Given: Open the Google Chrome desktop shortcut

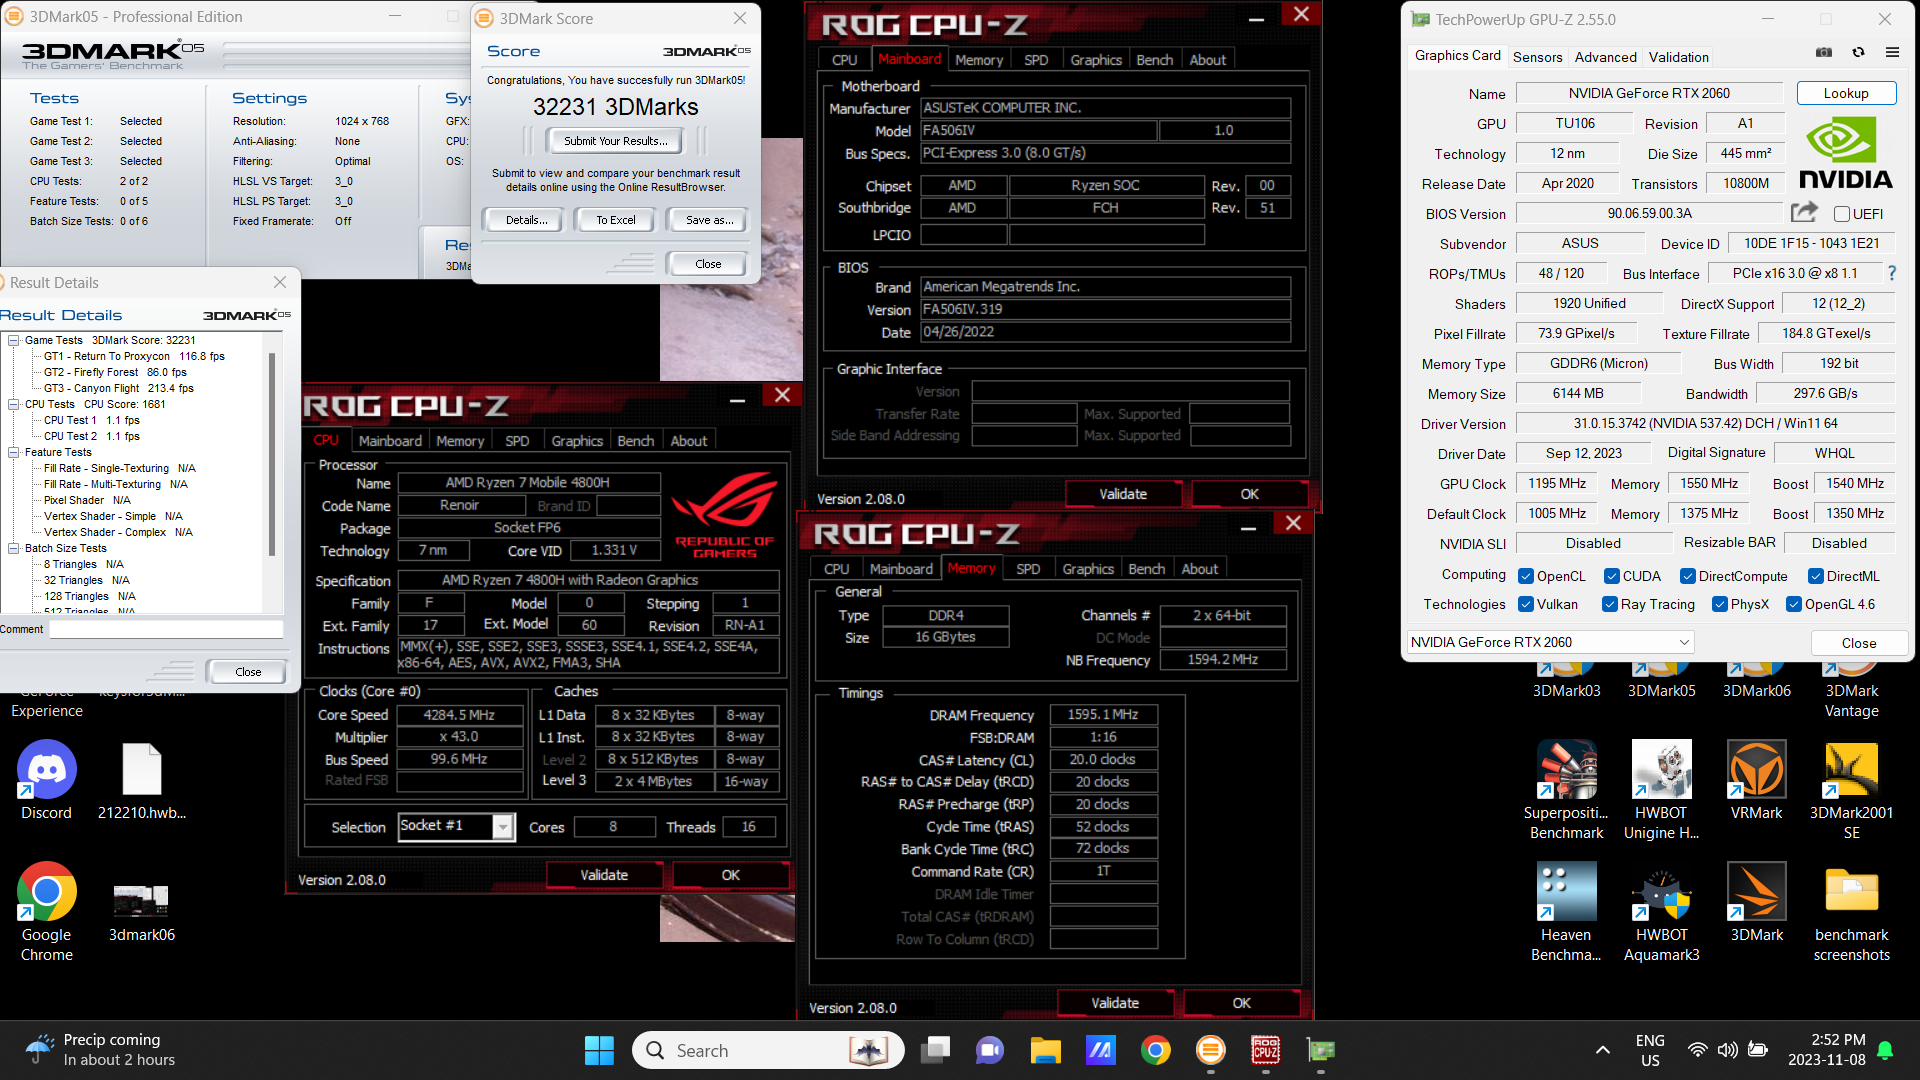Looking at the screenshot, I should click(x=47, y=912).
